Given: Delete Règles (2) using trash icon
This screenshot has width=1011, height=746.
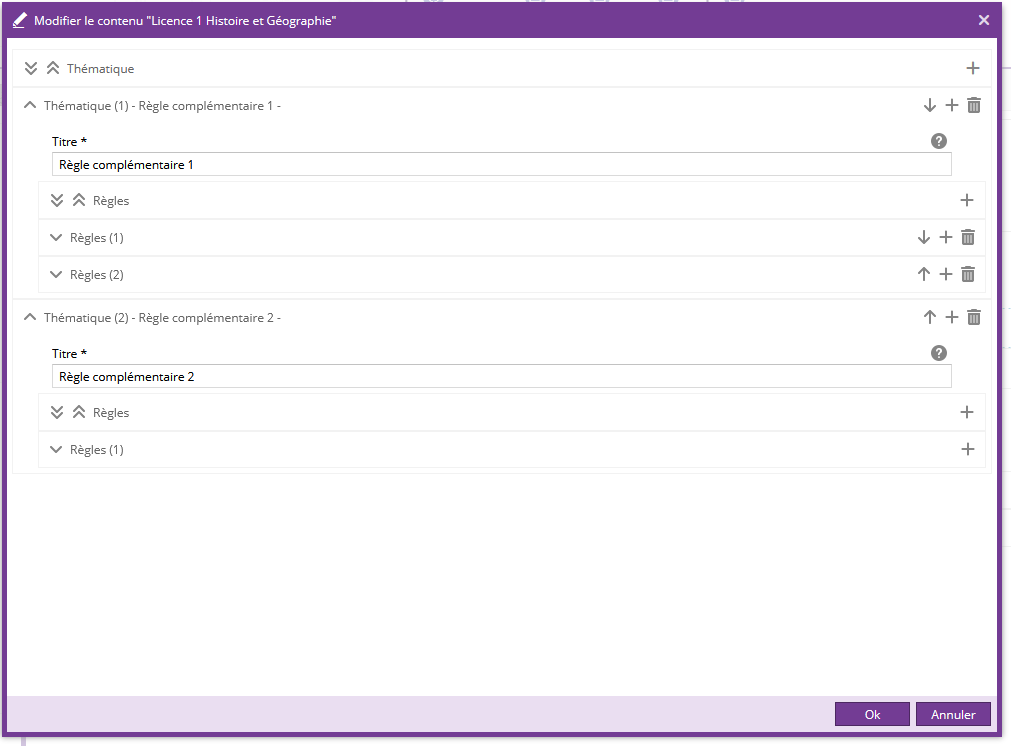Looking at the screenshot, I should 968,274.
